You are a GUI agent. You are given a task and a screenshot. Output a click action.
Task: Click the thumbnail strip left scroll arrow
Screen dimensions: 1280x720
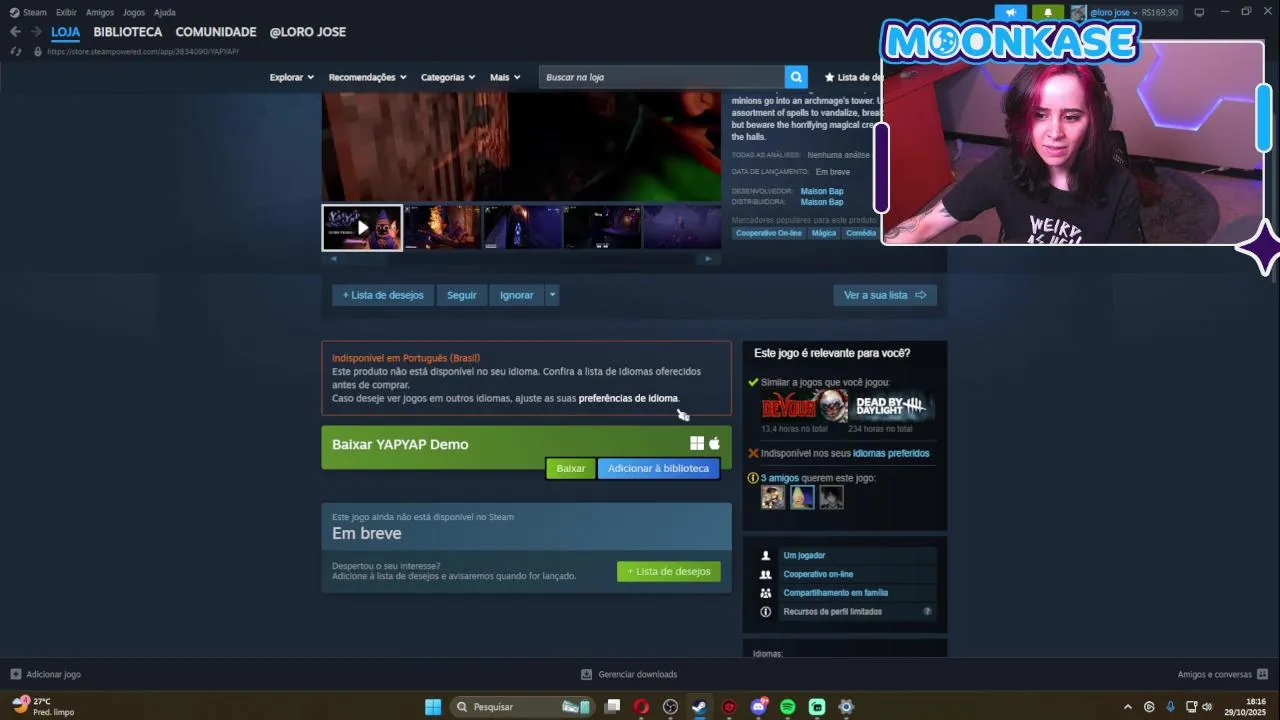point(334,258)
